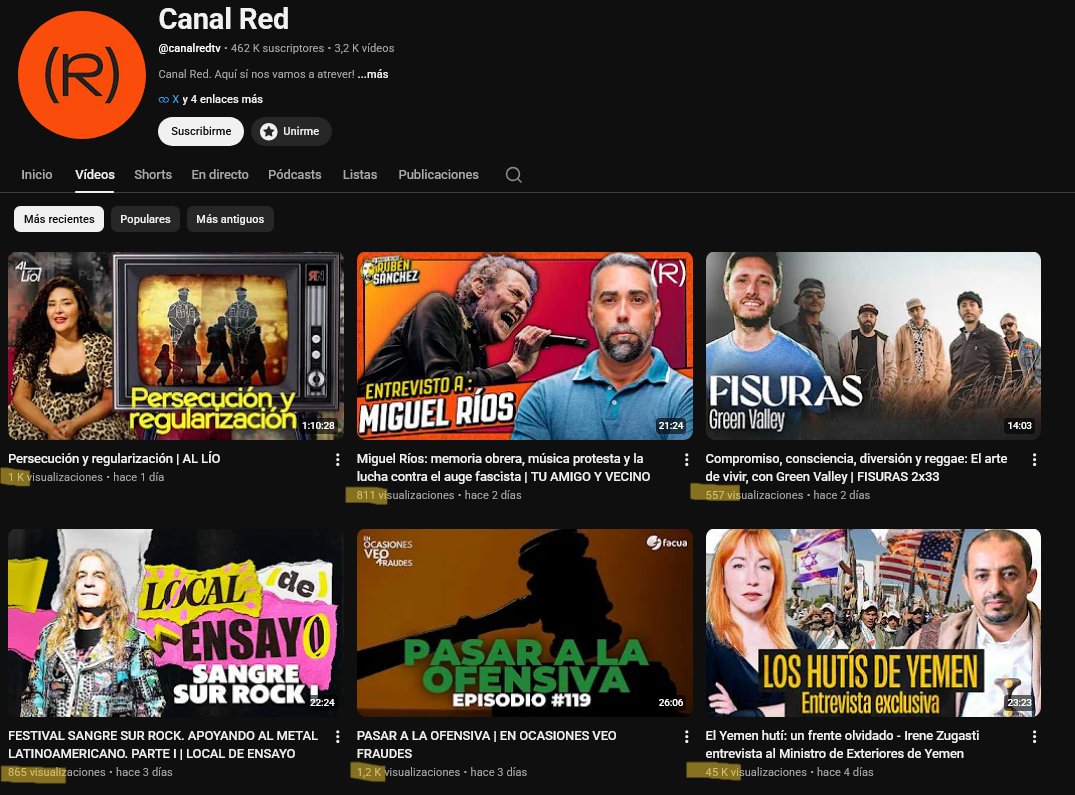The width and height of the screenshot is (1075, 795).
Task: Click the 462 K suscriptores text
Action: tap(278, 48)
